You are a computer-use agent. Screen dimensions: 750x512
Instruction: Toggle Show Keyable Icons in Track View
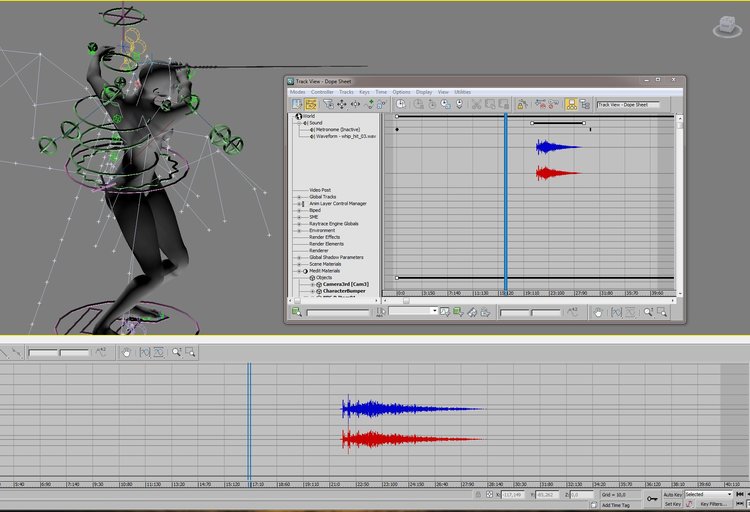553,104
